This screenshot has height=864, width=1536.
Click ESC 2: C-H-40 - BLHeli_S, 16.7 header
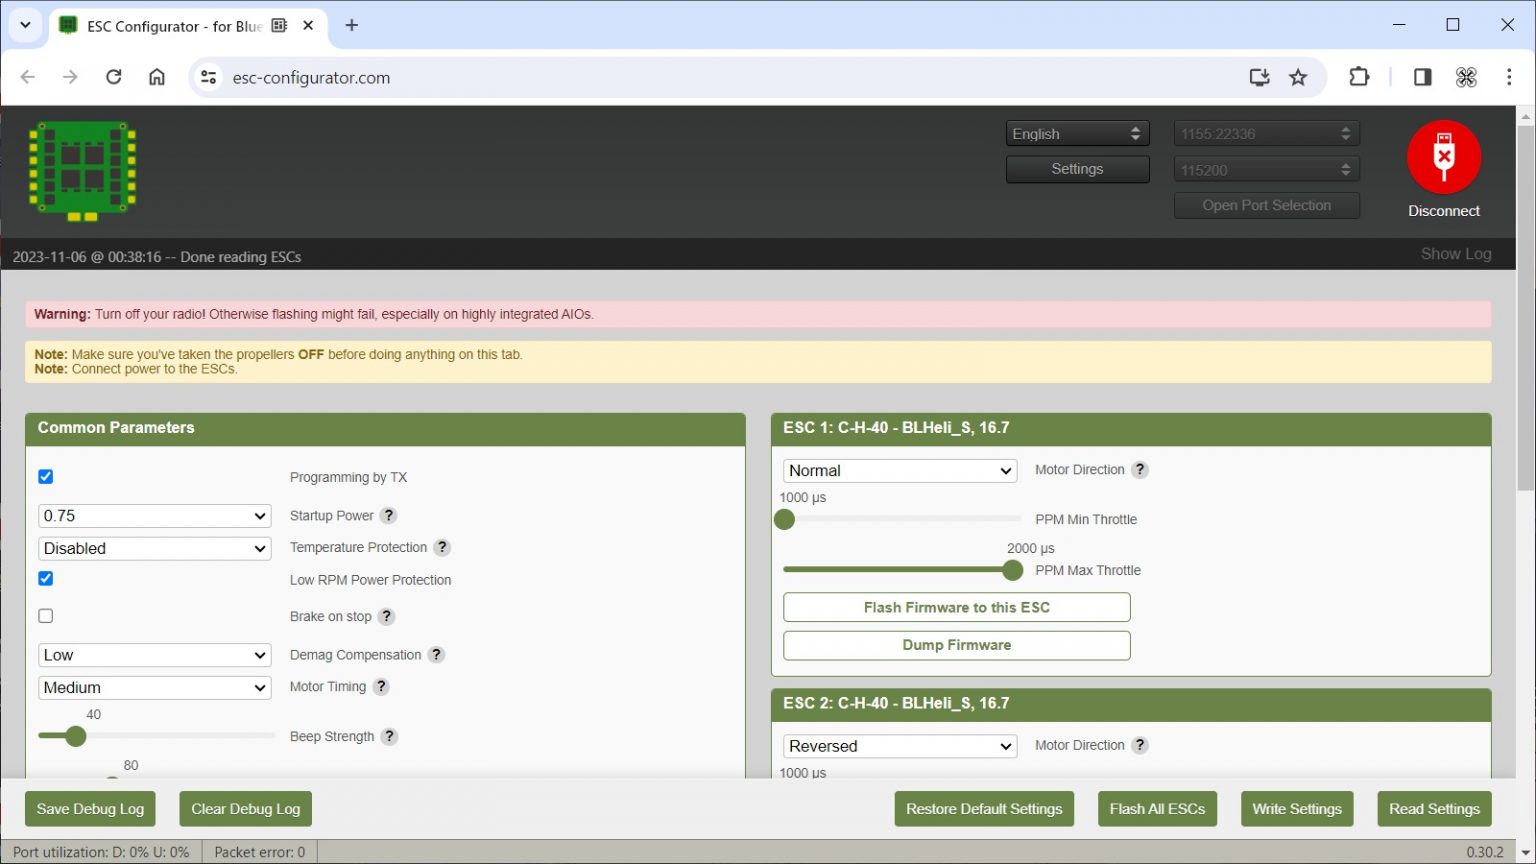click(x=1131, y=704)
